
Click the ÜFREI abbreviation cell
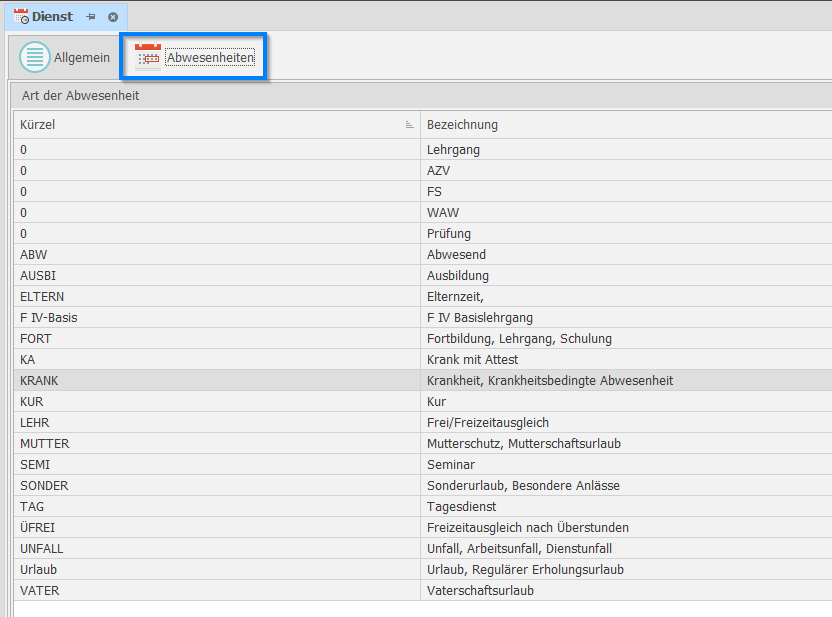coord(36,528)
